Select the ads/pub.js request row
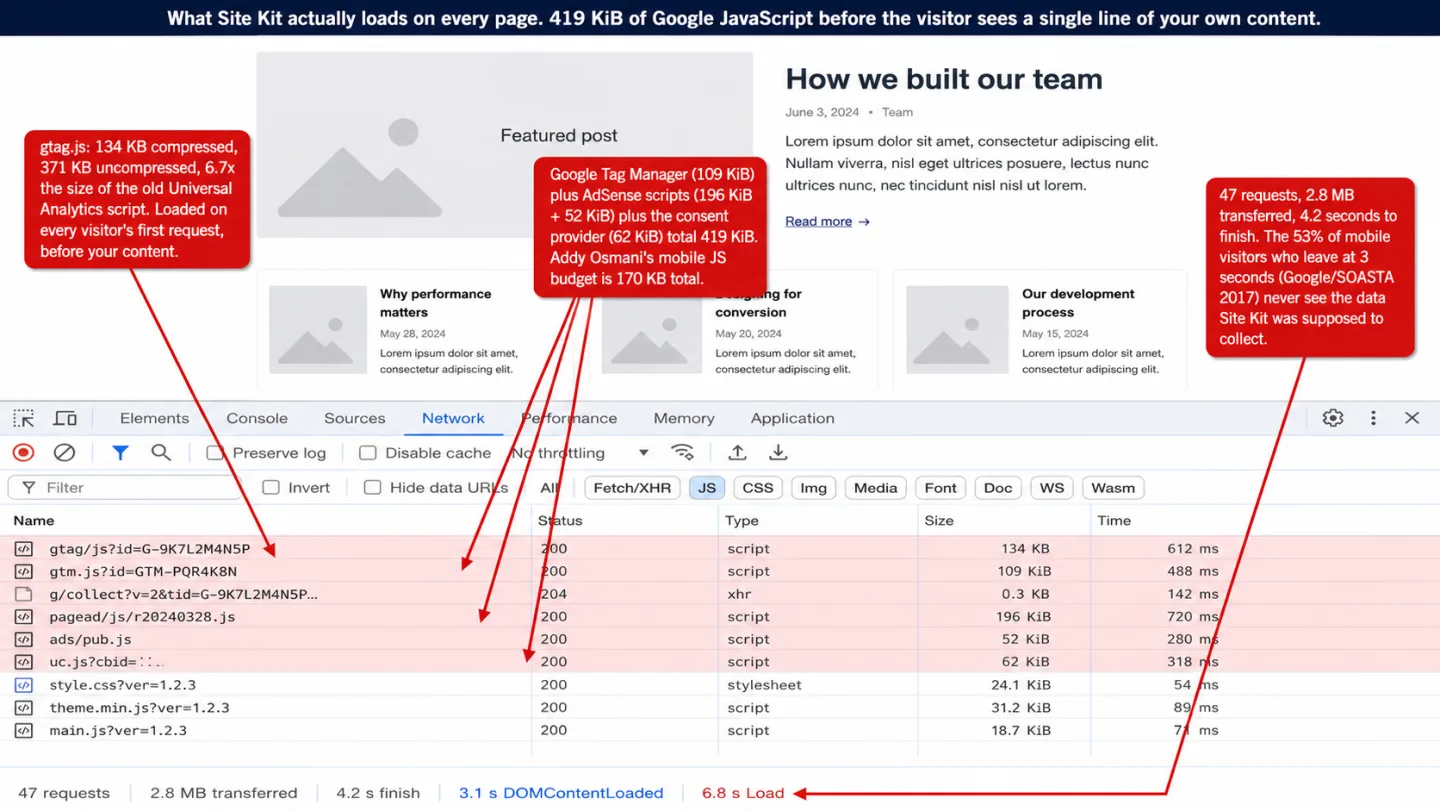 720,639
